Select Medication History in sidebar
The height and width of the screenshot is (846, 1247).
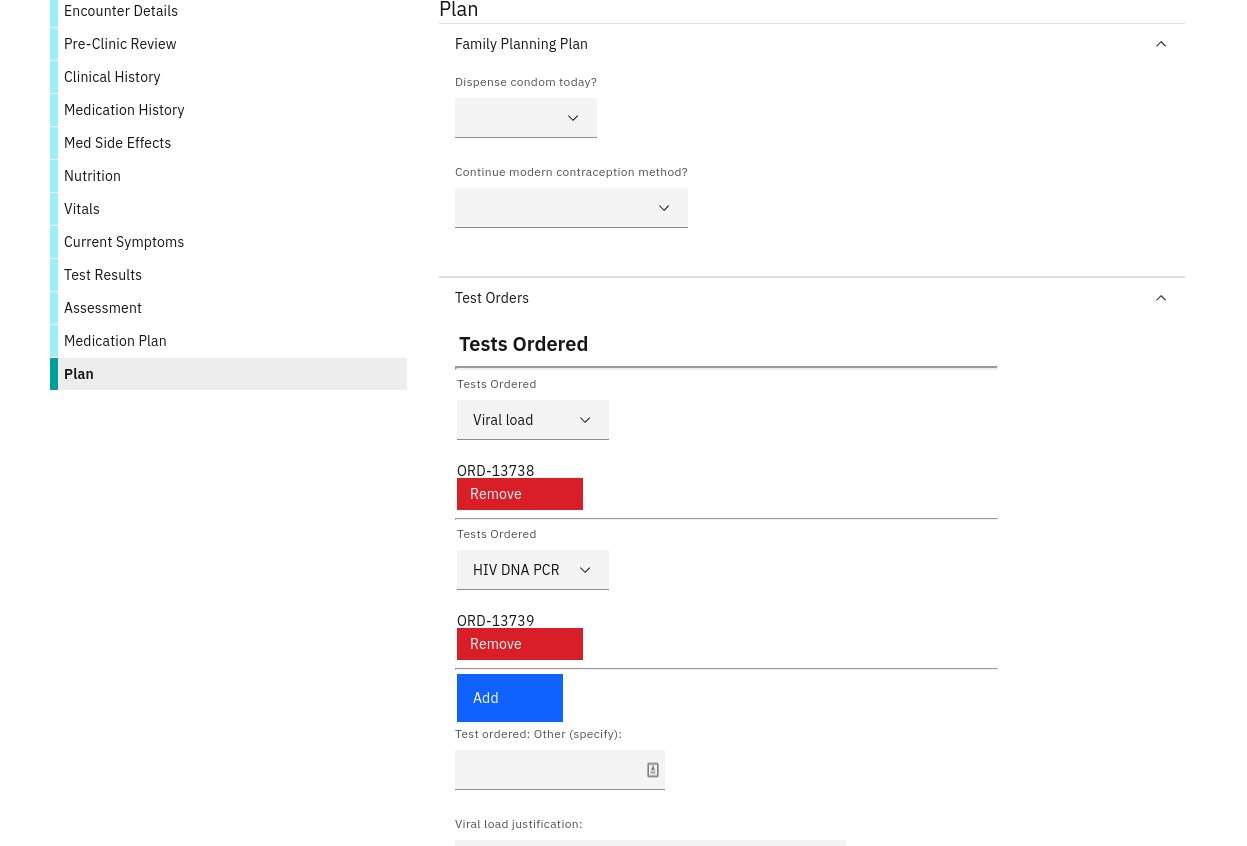click(x=228, y=110)
